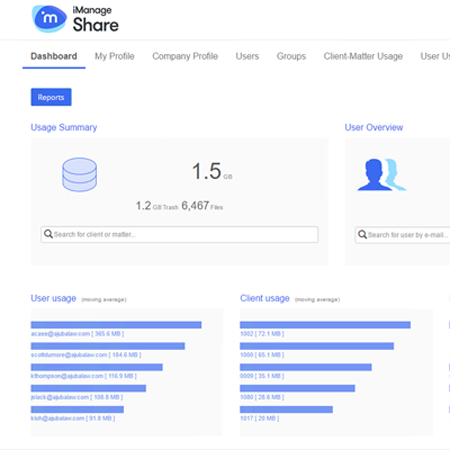The width and height of the screenshot is (450, 450).
Task: Open the User usage heading link
Action: coord(54,298)
